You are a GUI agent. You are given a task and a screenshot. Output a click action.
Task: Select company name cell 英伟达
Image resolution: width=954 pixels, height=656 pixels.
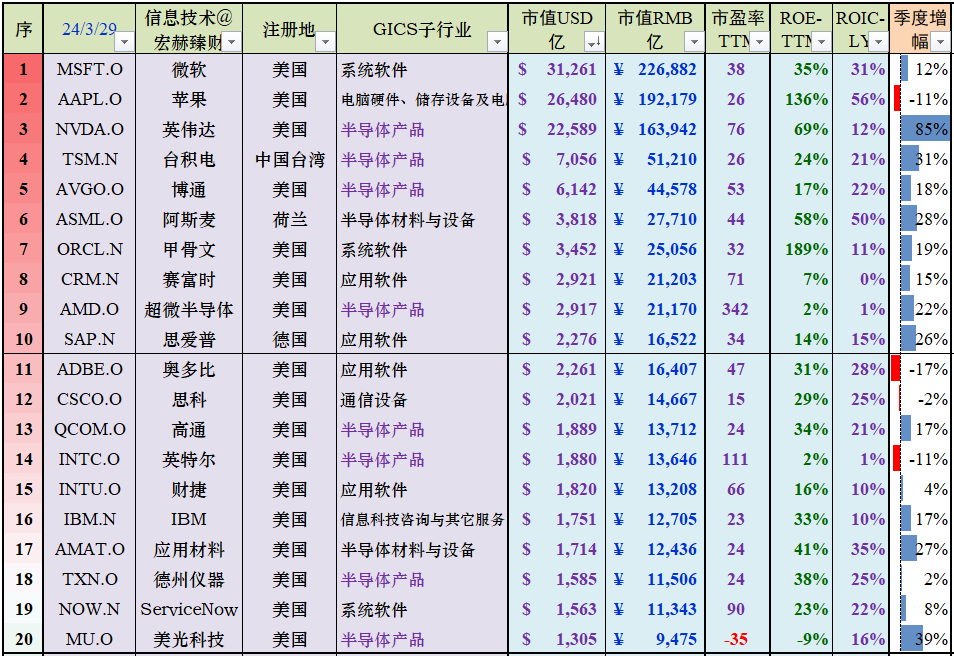[189, 129]
